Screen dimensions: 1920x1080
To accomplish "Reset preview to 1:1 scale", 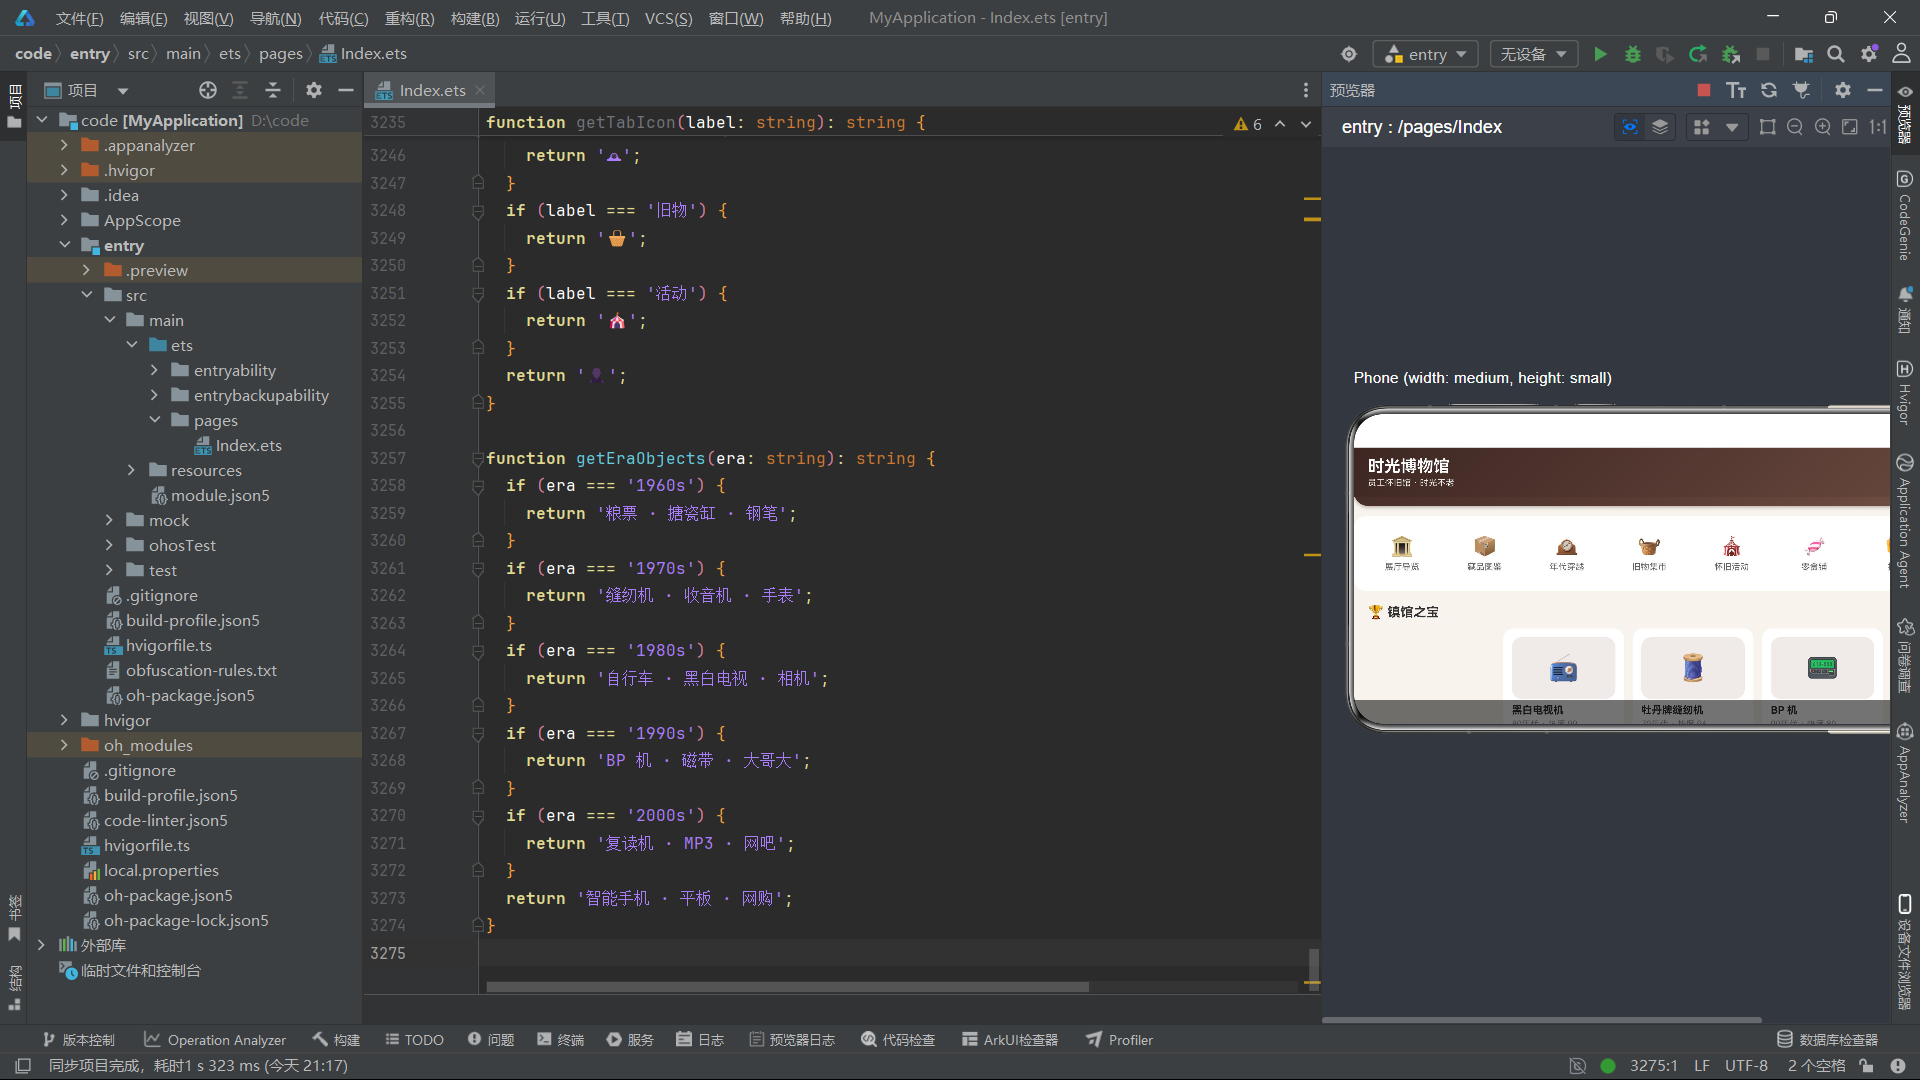I will [x=1878, y=127].
